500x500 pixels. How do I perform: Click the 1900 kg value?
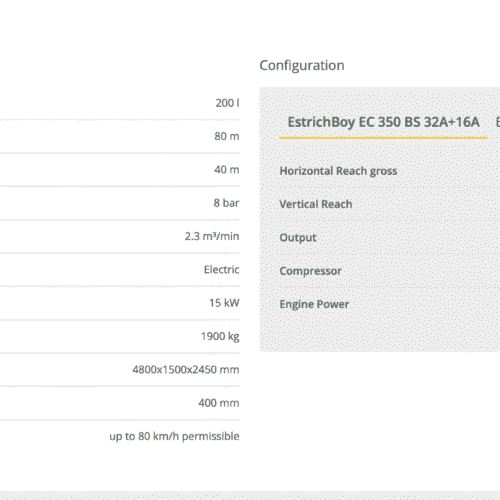coord(220,337)
